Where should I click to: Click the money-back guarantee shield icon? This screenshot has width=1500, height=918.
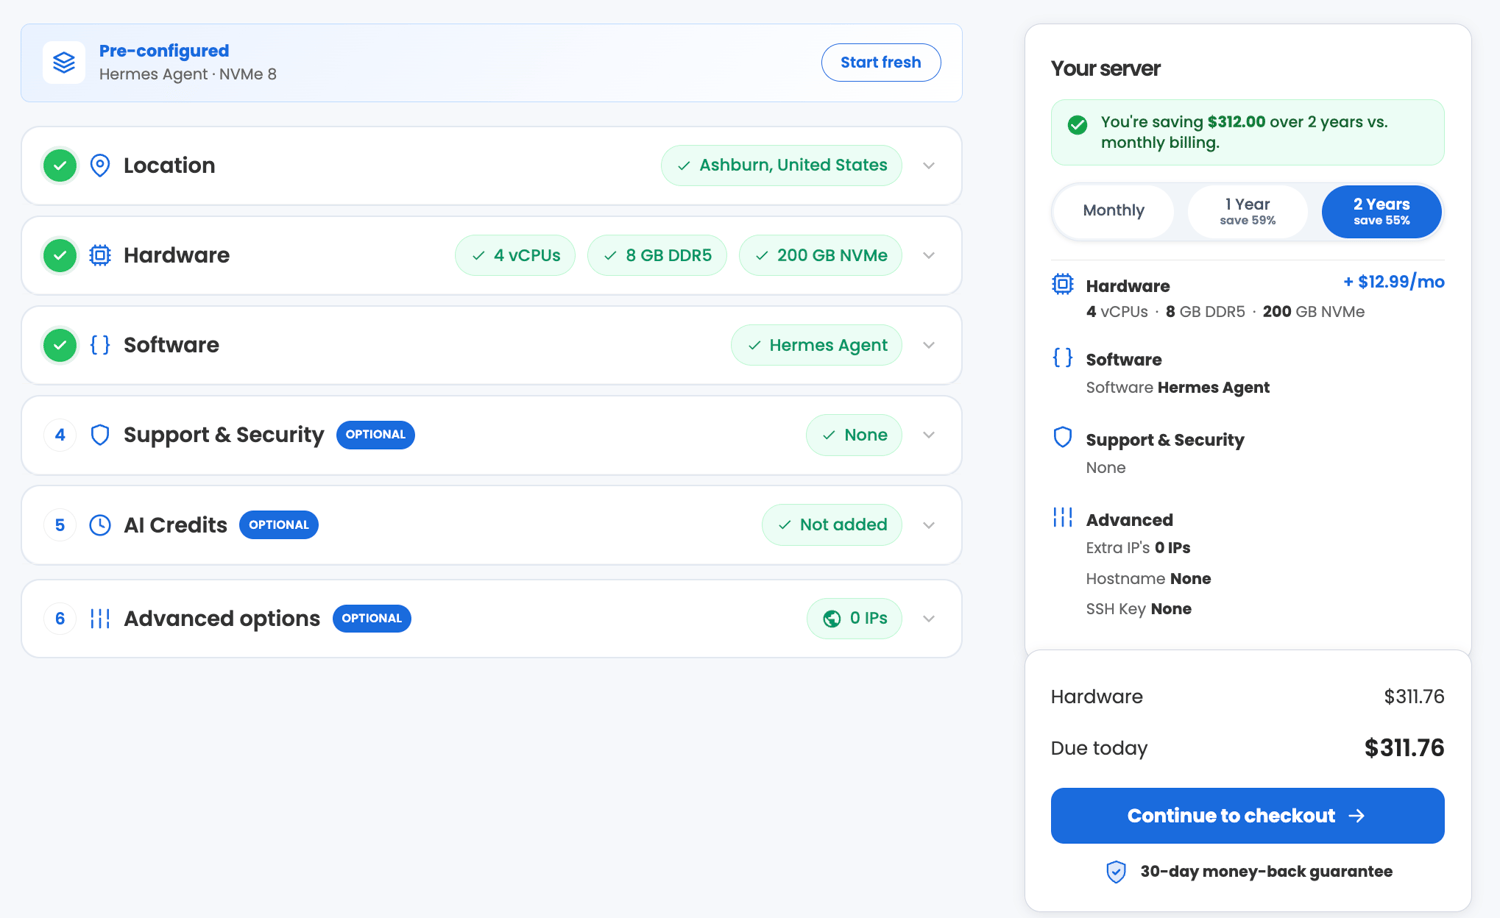(x=1116, y=872)
